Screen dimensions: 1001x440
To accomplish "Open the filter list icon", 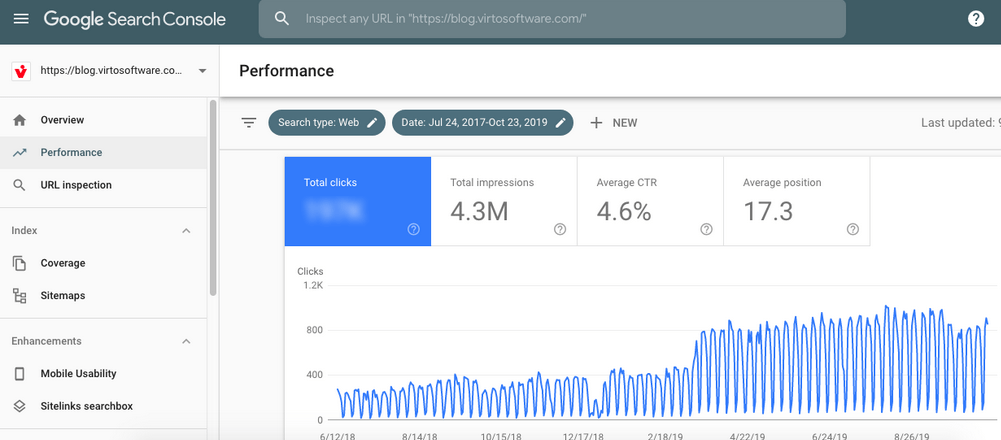I will click(249, 123).
